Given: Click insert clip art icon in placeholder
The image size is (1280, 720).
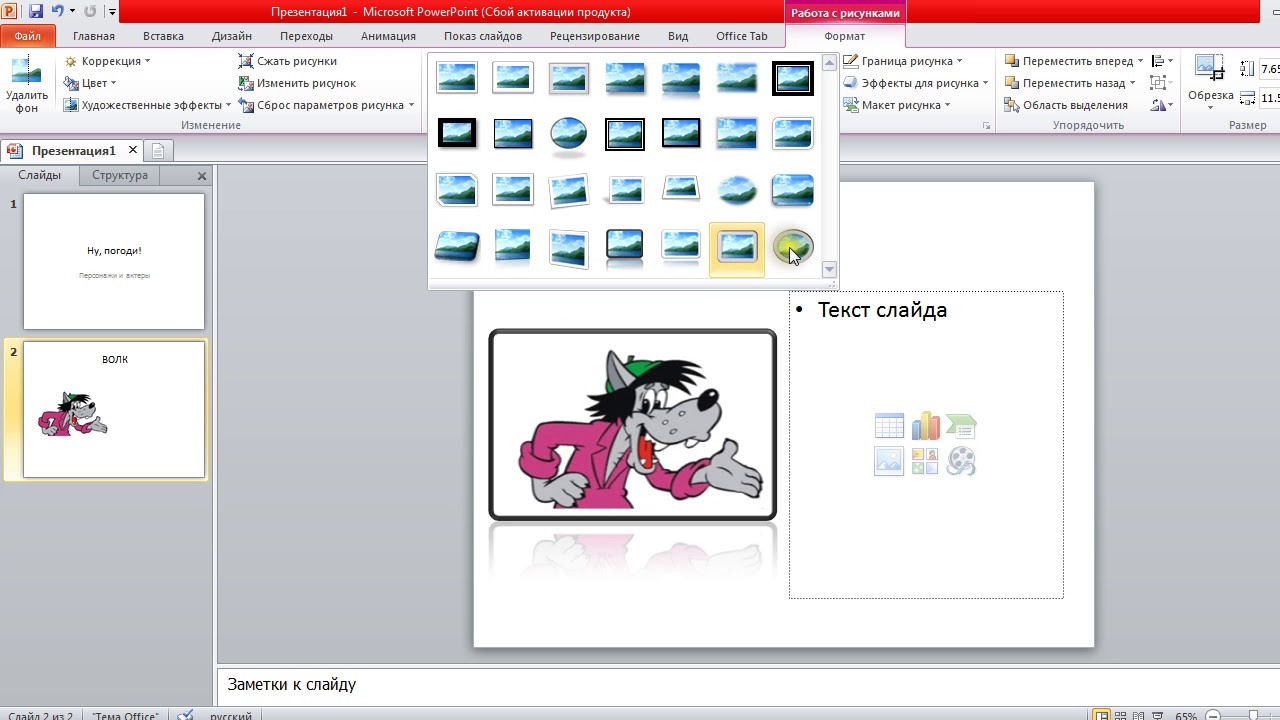Looking at the screenshot, I should tap(925, 461).
